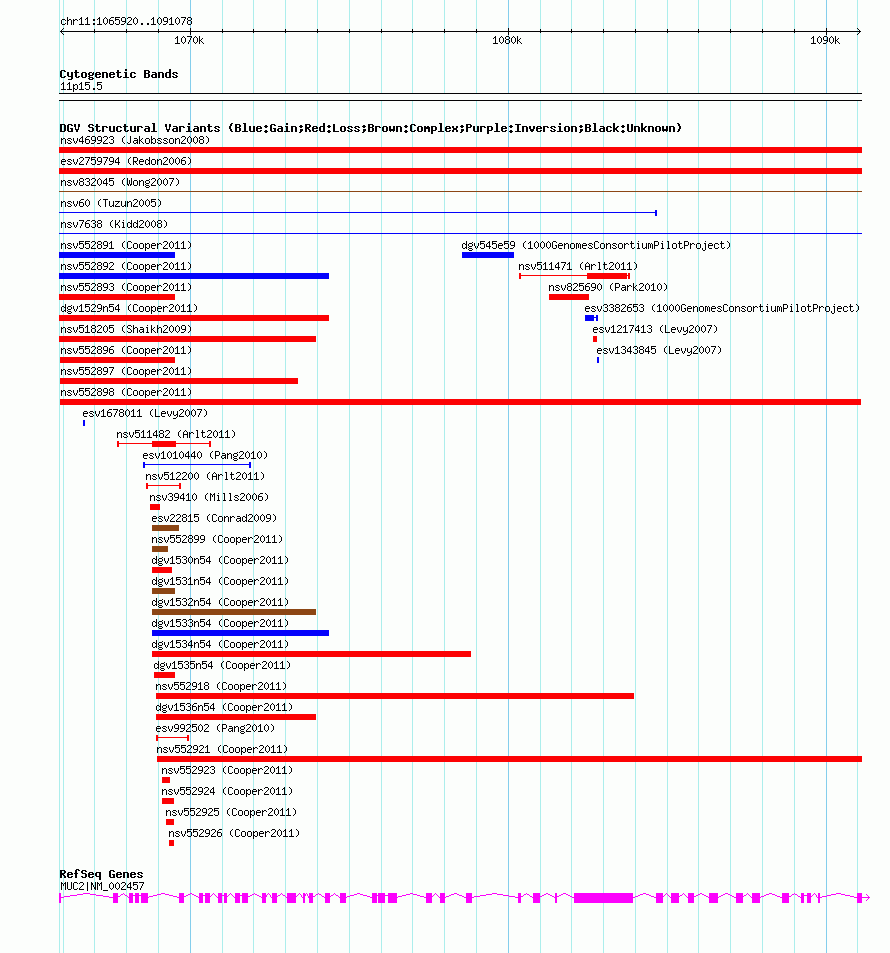
Task: Click nsv552896 (Cooper2011) label
Action: pyautogui.click(x=126, y=350)
